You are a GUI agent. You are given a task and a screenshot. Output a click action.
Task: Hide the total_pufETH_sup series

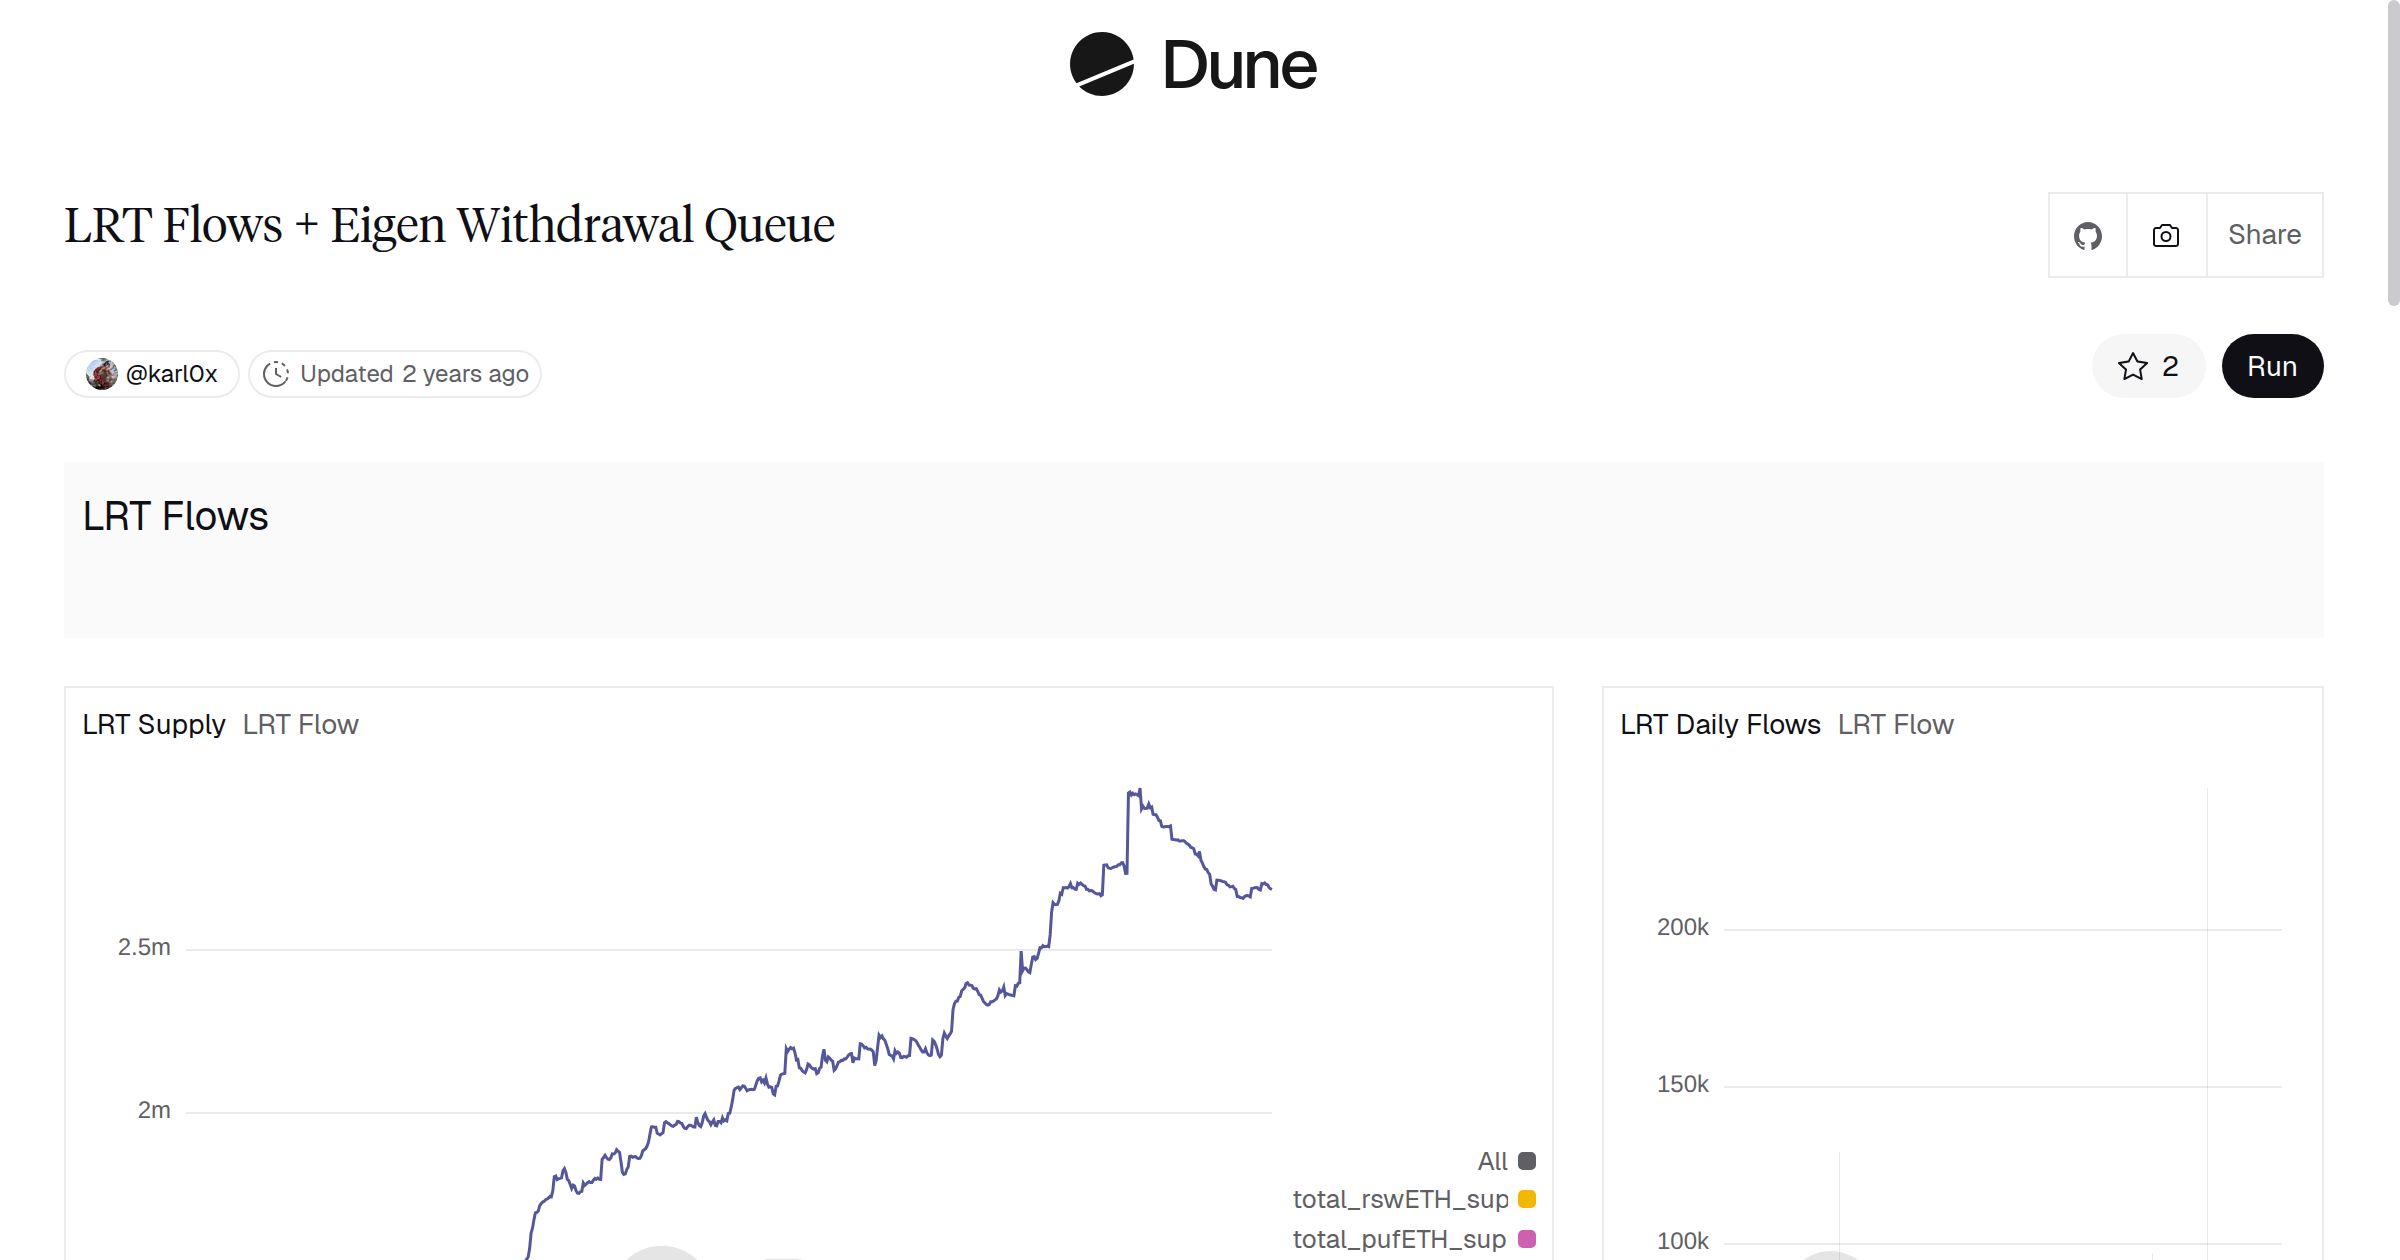pyautogui.click(x=1399, y=1238)
